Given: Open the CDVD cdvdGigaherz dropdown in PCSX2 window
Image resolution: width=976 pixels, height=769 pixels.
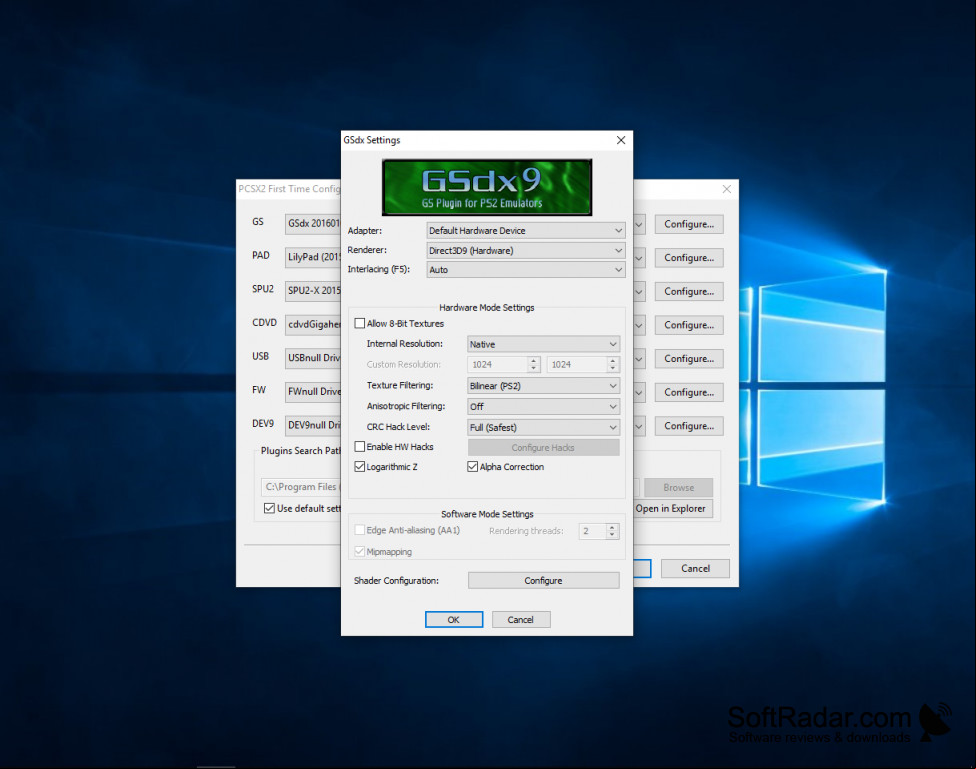Looking at the screenshot, I should coord(639,325).
